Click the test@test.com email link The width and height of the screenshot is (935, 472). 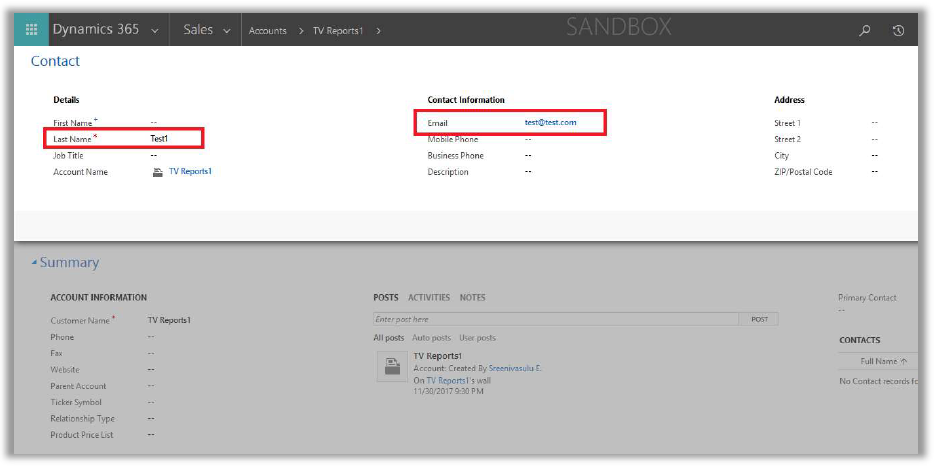coord(550,123)
